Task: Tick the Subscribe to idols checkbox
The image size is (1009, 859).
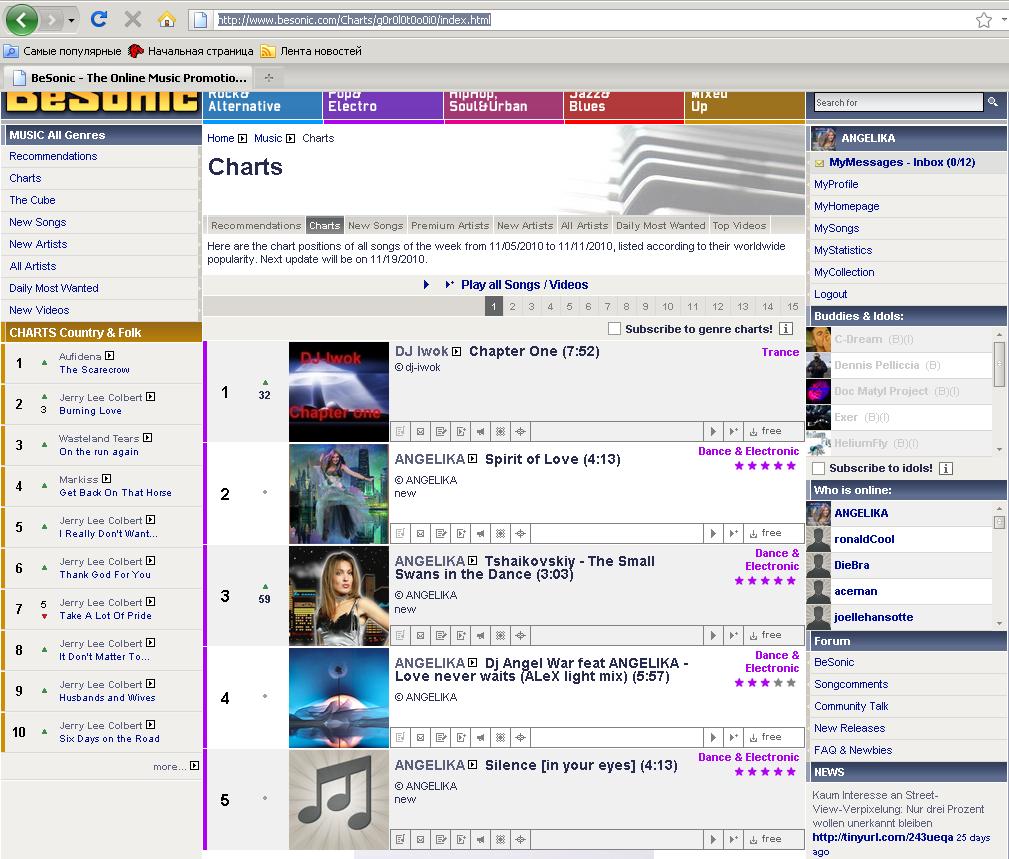Action: click(819, 468)
